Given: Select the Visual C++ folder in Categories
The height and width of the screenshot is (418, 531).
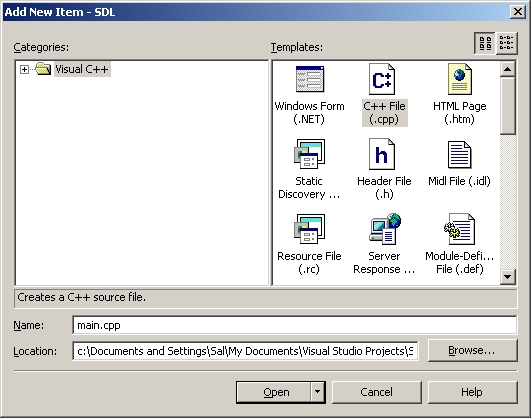Looking at the screenshot, I should [x=82, y=69].
